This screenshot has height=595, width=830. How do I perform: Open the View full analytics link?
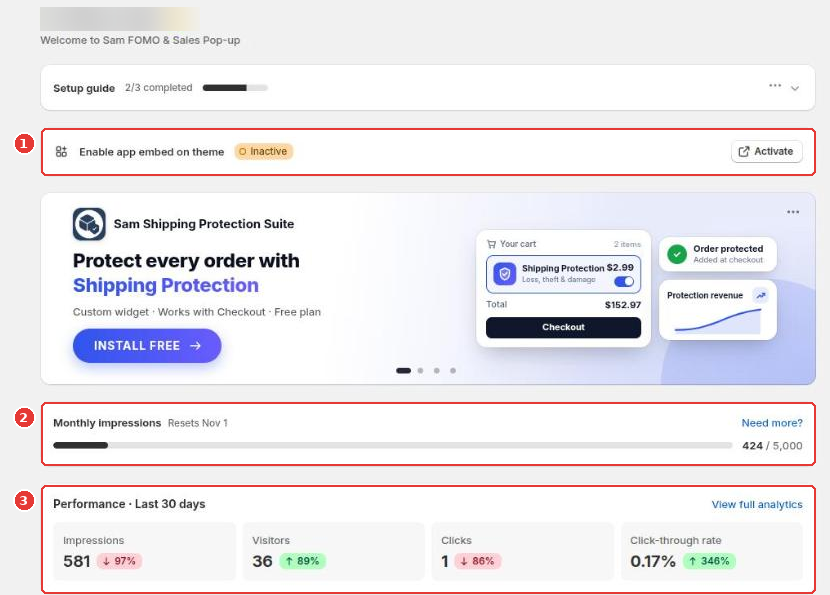[757, 504]
